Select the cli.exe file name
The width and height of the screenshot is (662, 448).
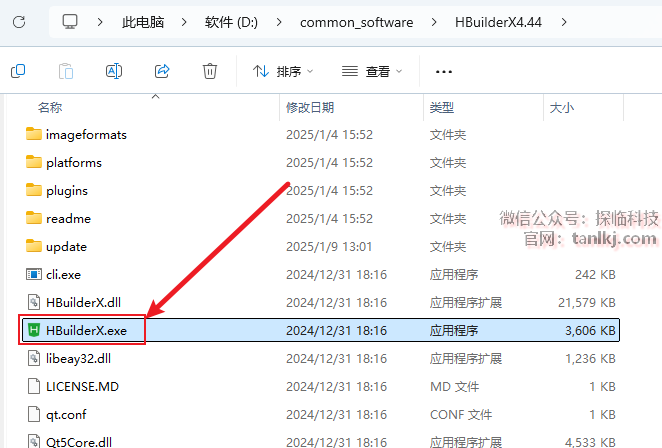pos(63,275)
